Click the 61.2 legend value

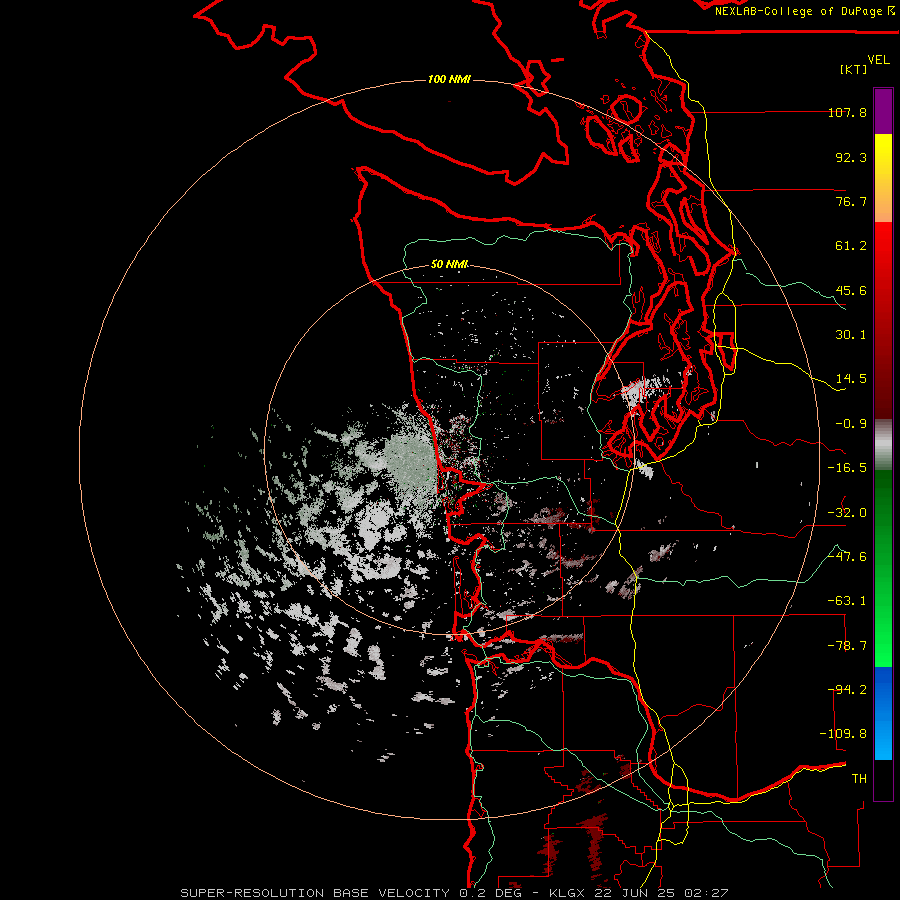click(851, 246)
